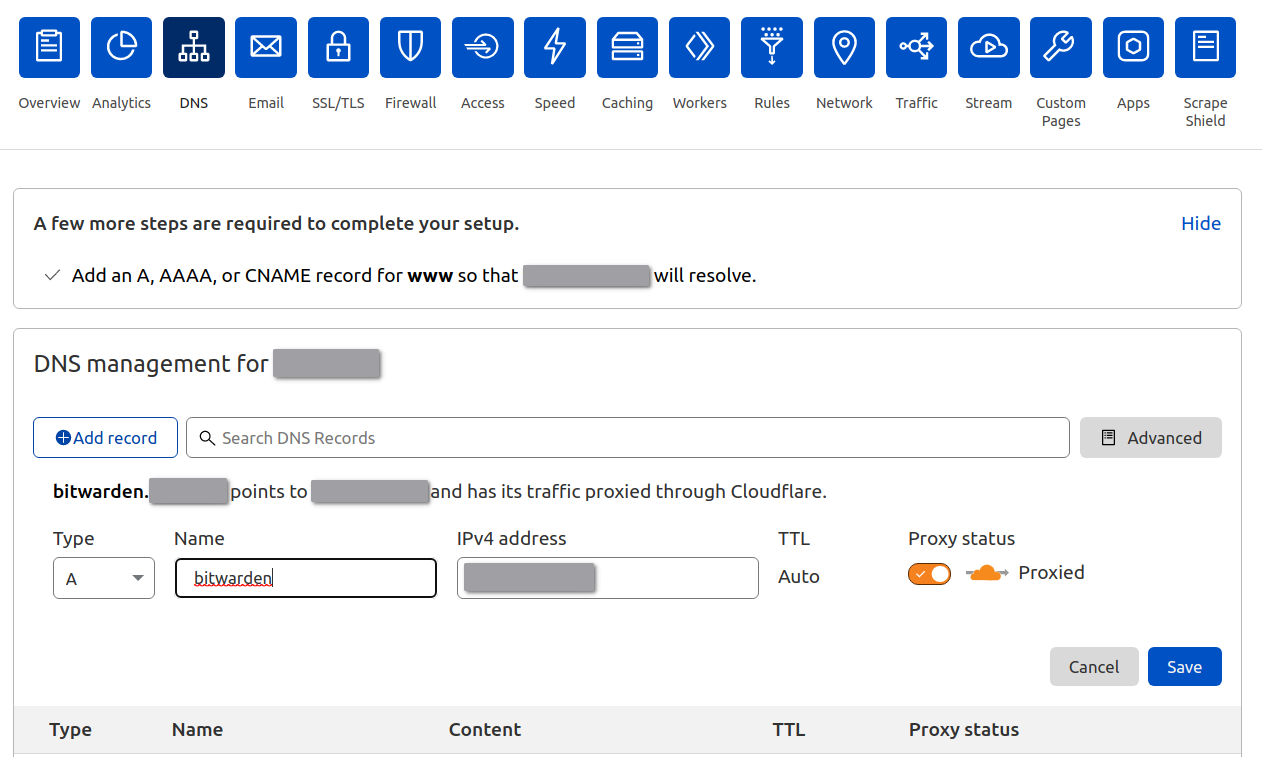Open the Firewall shield icon
The width and height of the screenshot is (1262, 757).
point(410,47)
